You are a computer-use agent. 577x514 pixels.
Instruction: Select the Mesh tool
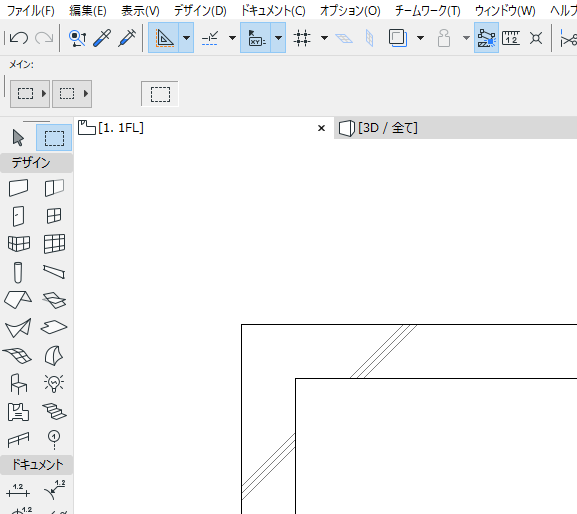pos(17,355)
